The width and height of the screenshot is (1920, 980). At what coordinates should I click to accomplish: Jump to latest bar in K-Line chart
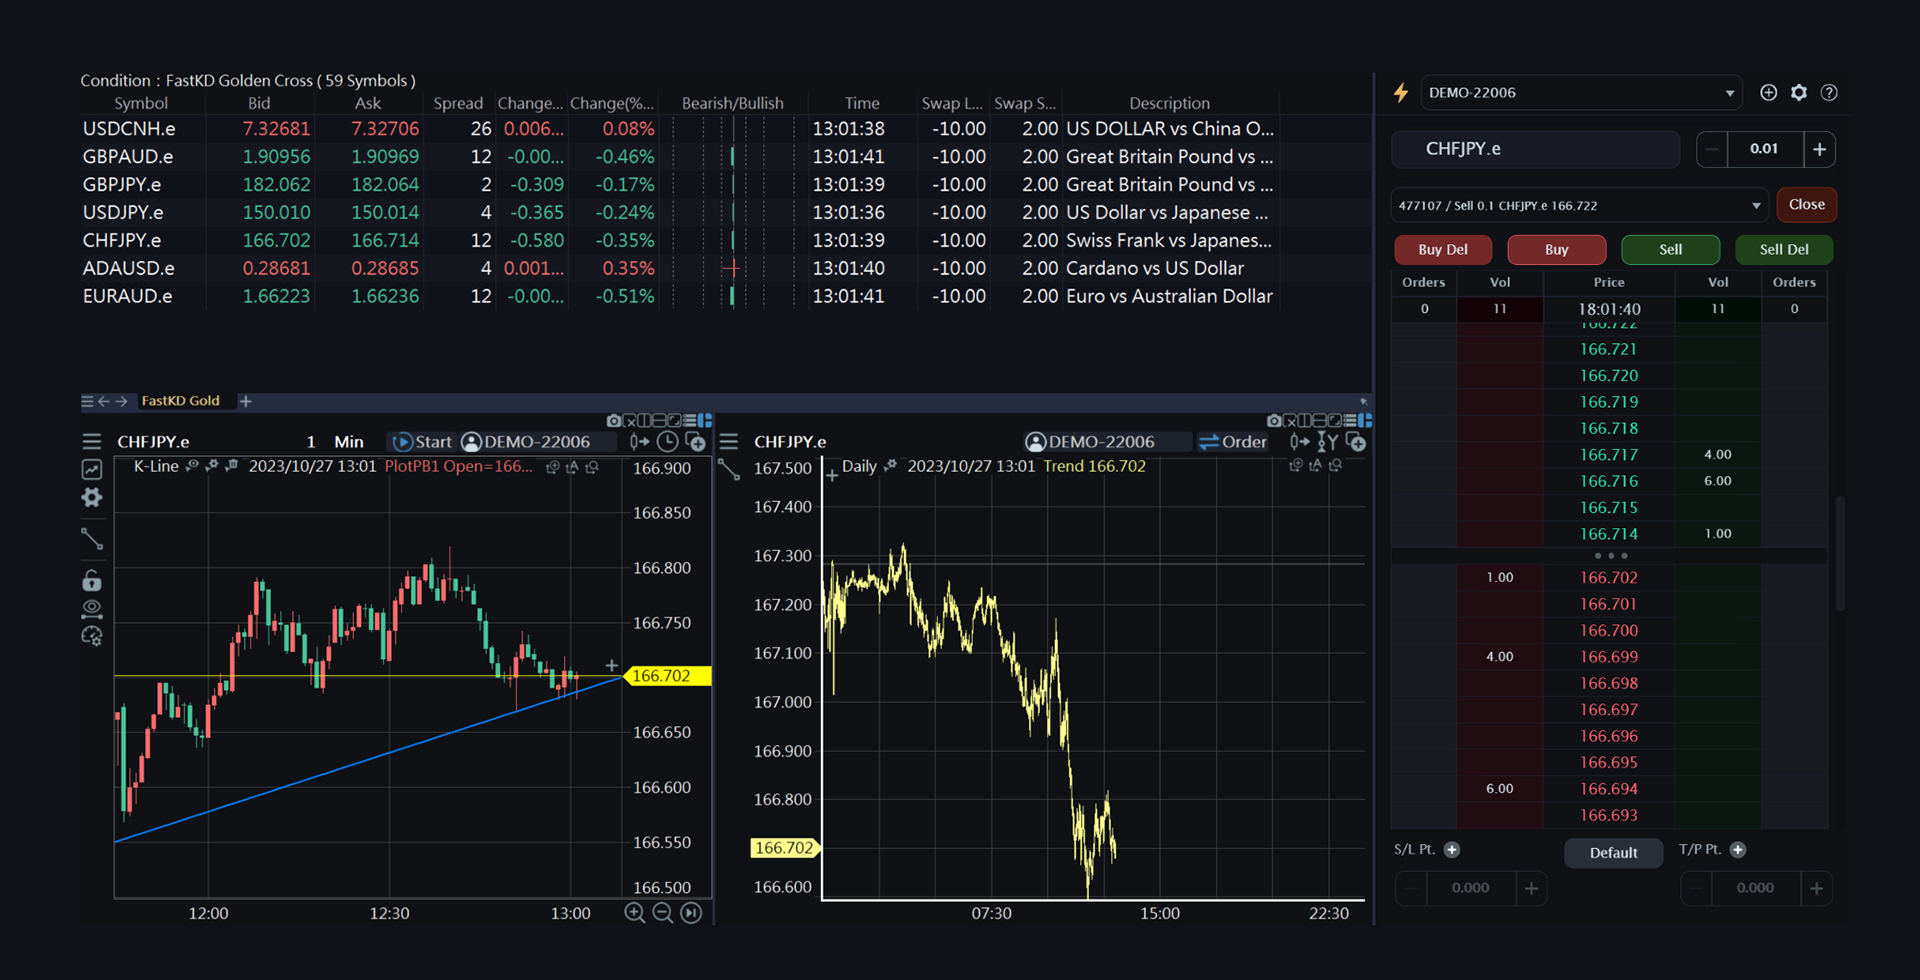tap(691, 912)
